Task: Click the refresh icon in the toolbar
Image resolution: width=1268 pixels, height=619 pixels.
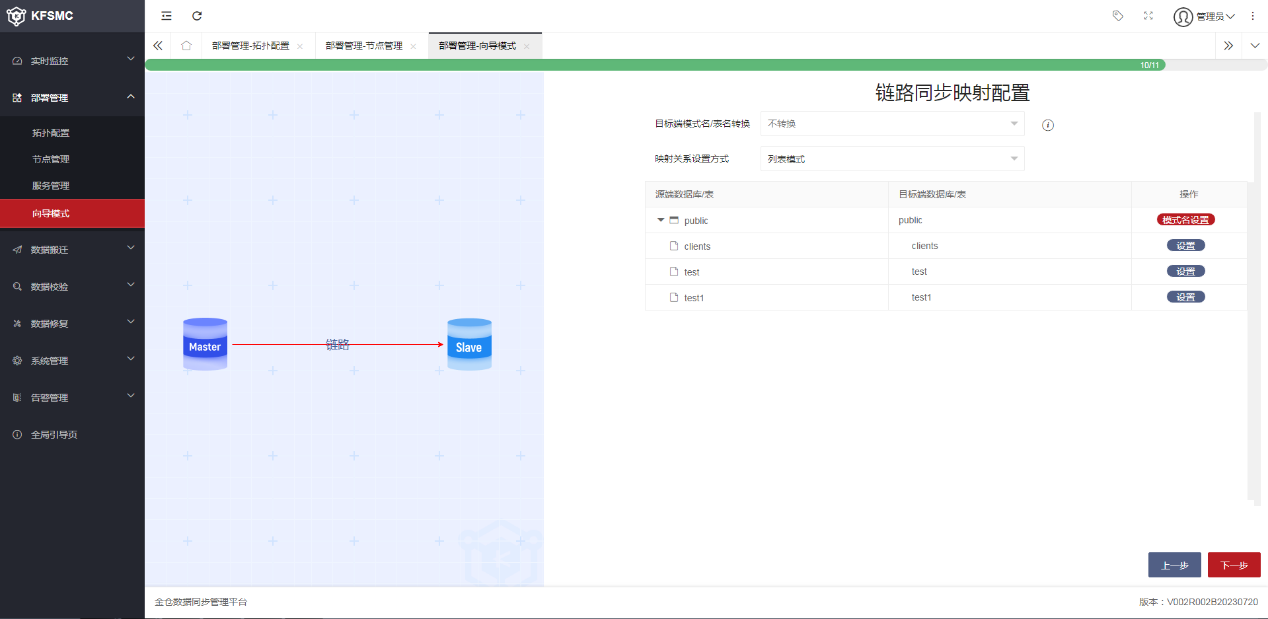Action: coord(196,16)
